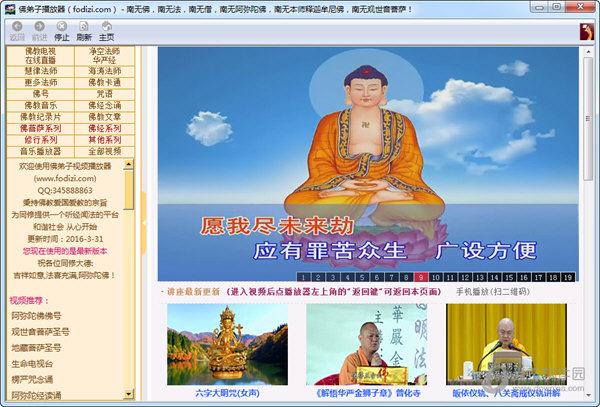
Task: Open the 佛教卡通 category
Action: pyautogui.click(x=104, y=83)
